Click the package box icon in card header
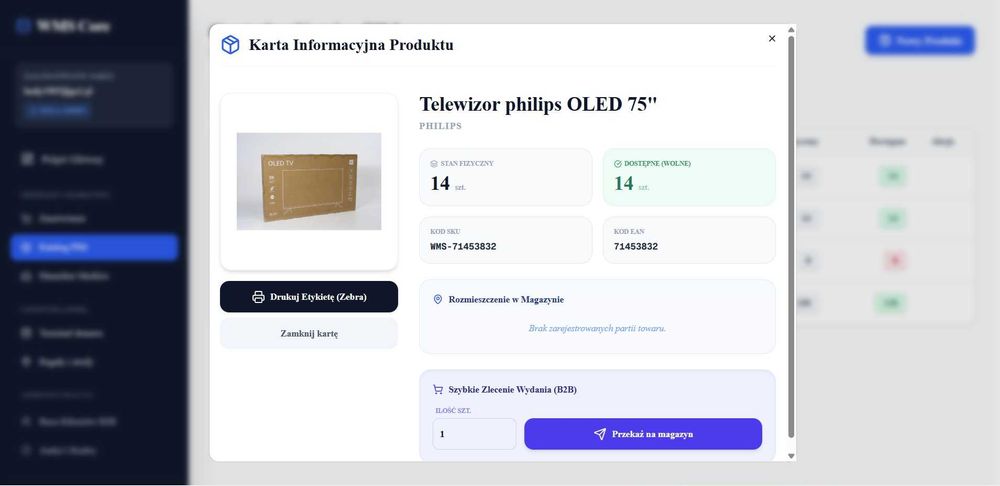This screenshot has width=1000, height=486. (230, 45)
